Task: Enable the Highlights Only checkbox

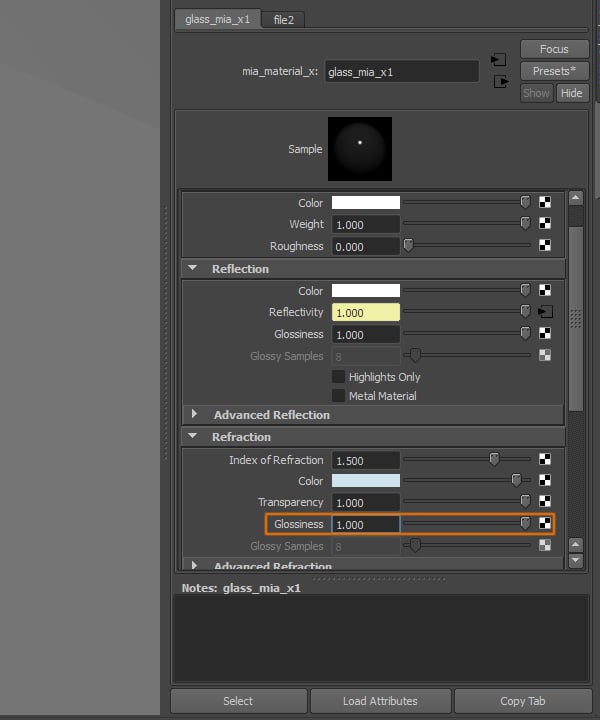Action: click(x=339, y=377)
